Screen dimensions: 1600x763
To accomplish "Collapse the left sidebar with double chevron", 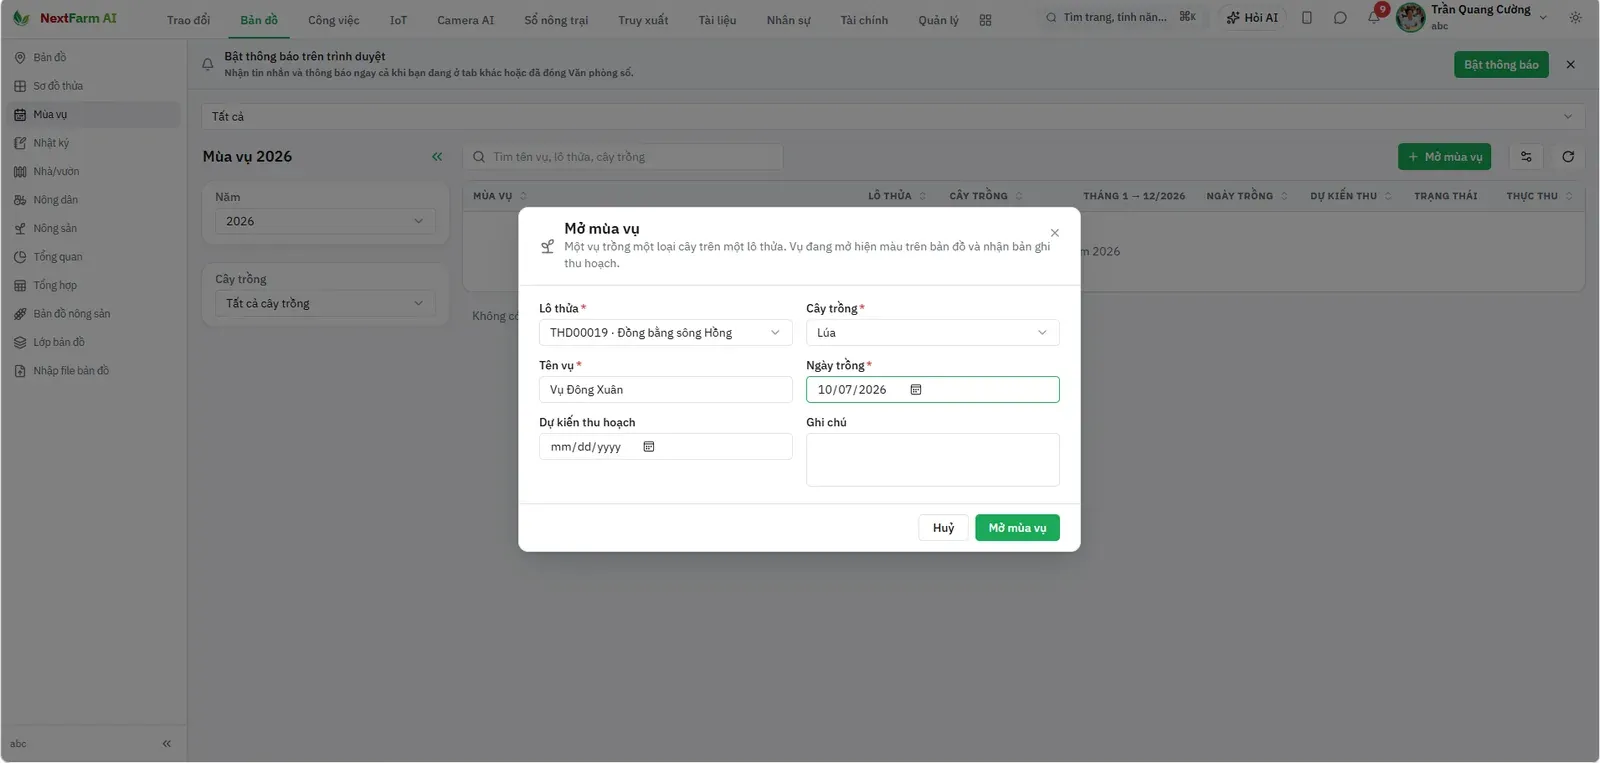I will click(167, 744).
